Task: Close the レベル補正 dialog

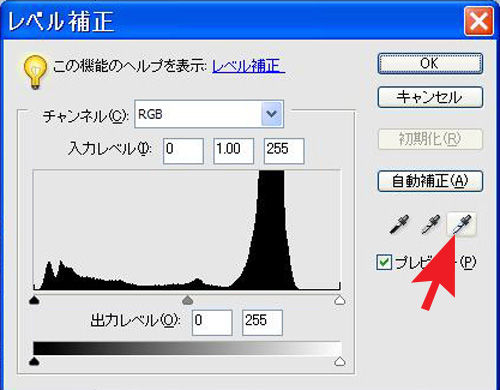Action: [479, 21]
